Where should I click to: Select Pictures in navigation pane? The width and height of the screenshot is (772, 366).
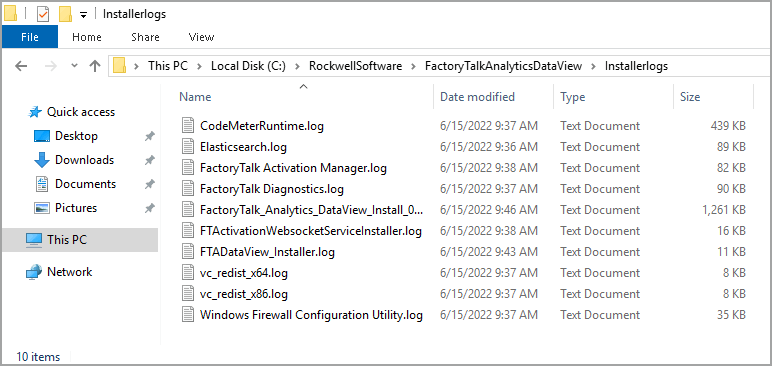click(76, 208)
